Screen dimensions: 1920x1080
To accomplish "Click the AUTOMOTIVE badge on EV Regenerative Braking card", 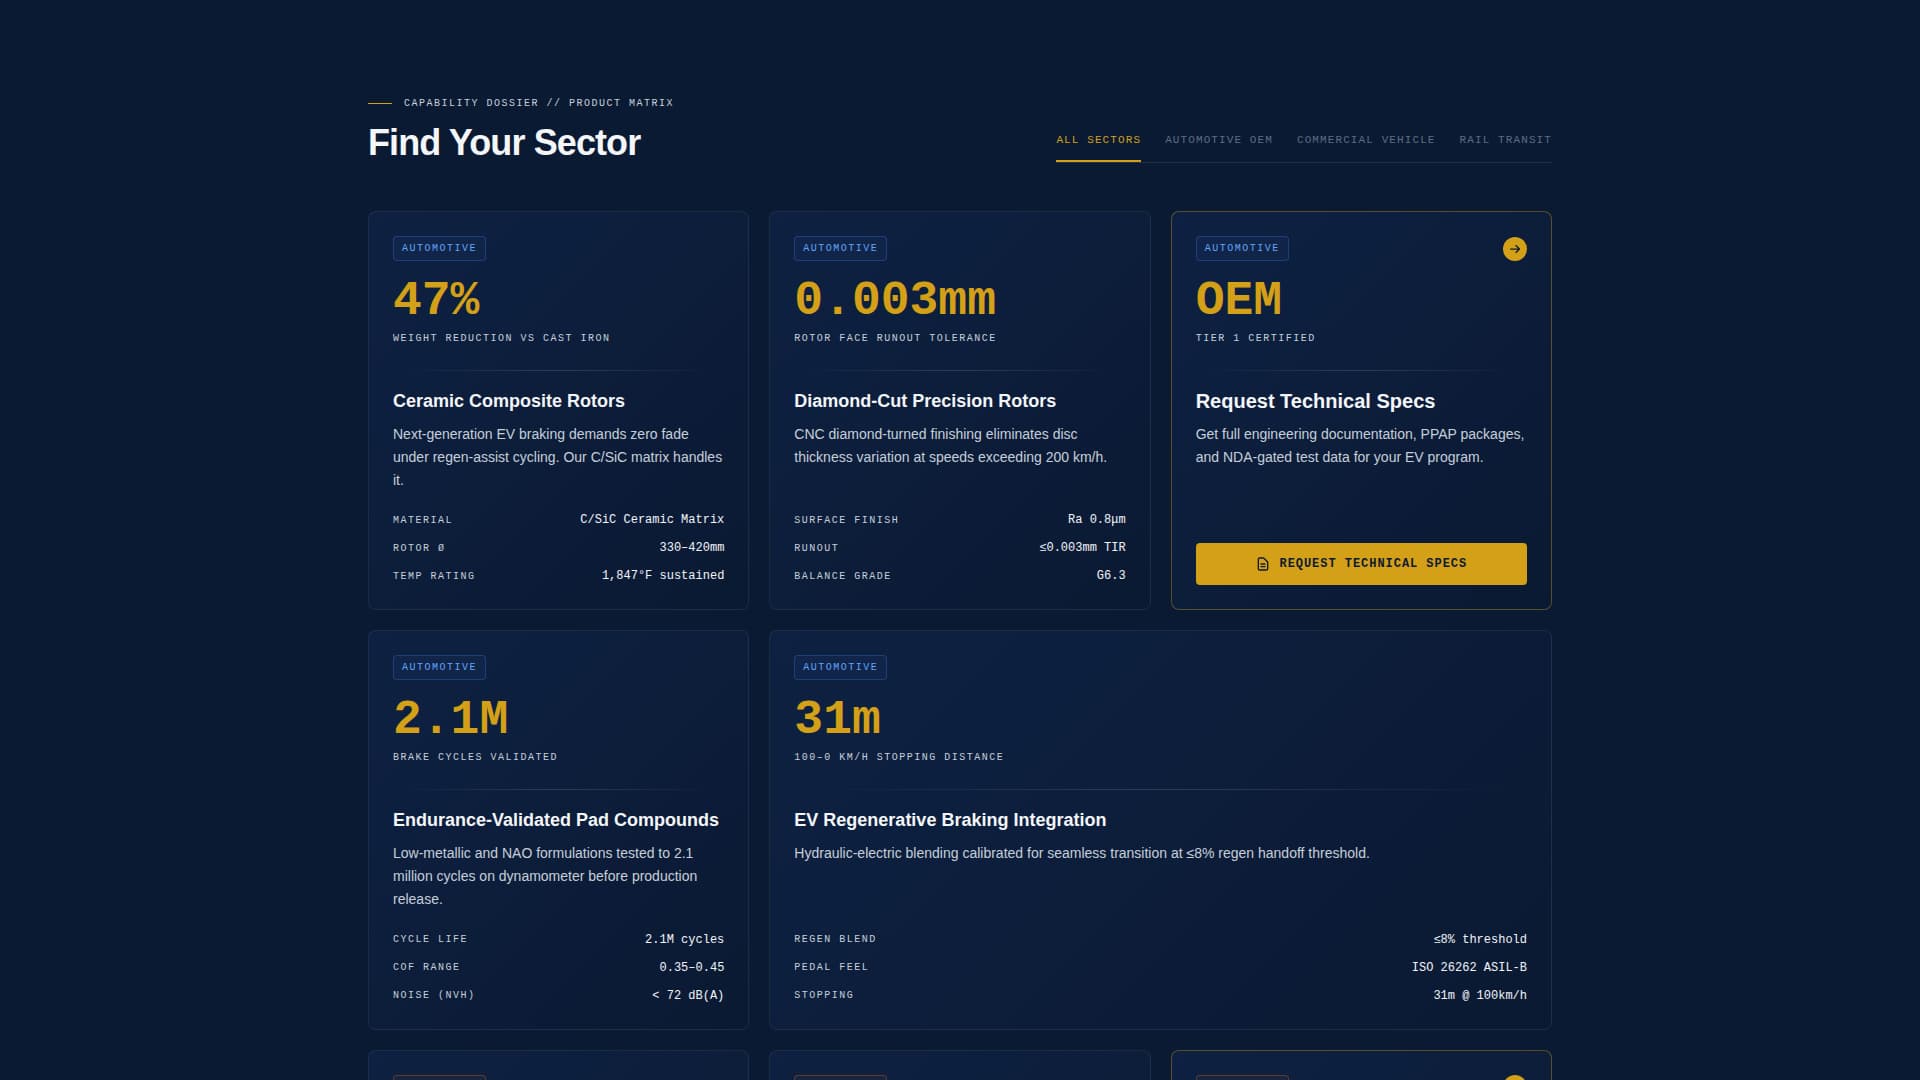I will click(x=840, y=667).
